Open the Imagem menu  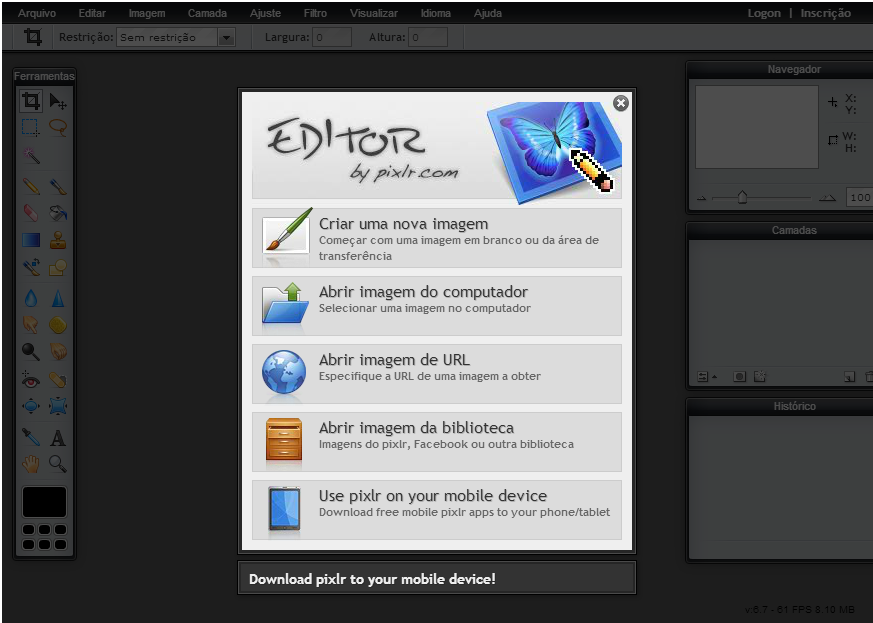click(146, 13)
